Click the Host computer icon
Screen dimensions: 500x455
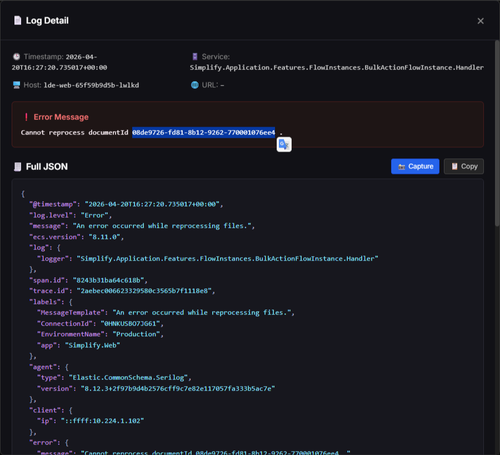pyautogui.click(x=16, y=85)
